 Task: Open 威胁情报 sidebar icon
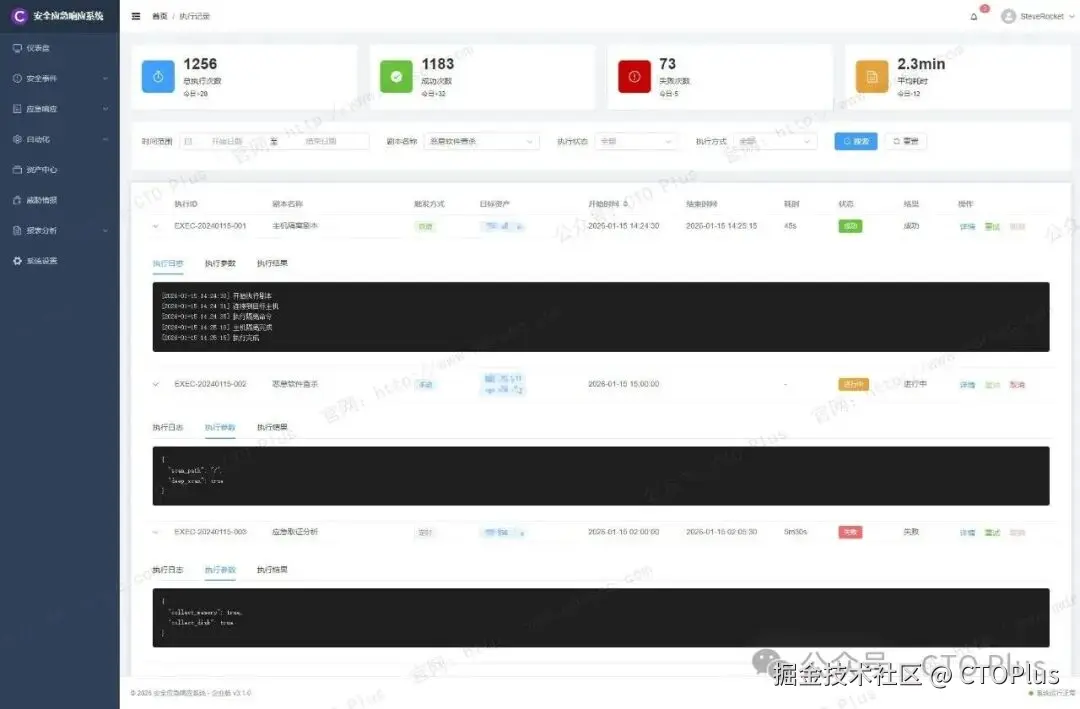(x=17, y=200)
